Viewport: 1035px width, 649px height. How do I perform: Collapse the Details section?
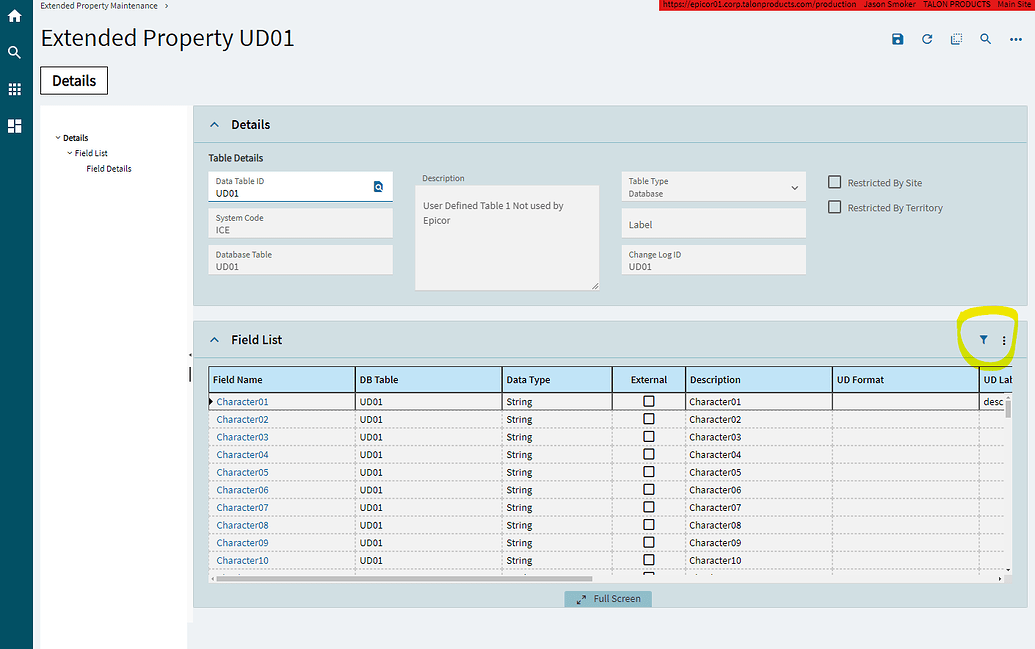[214, 124]
